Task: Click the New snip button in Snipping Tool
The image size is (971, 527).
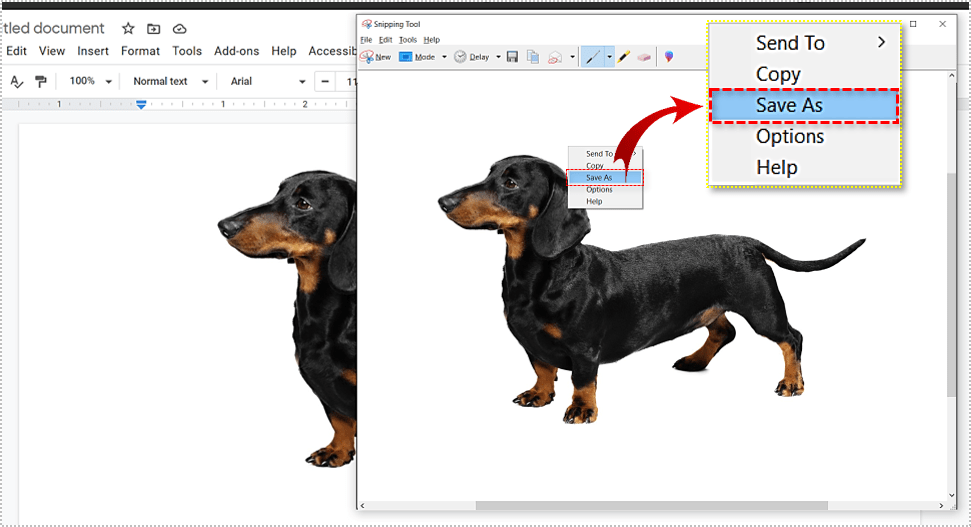Action: (376, 57)
